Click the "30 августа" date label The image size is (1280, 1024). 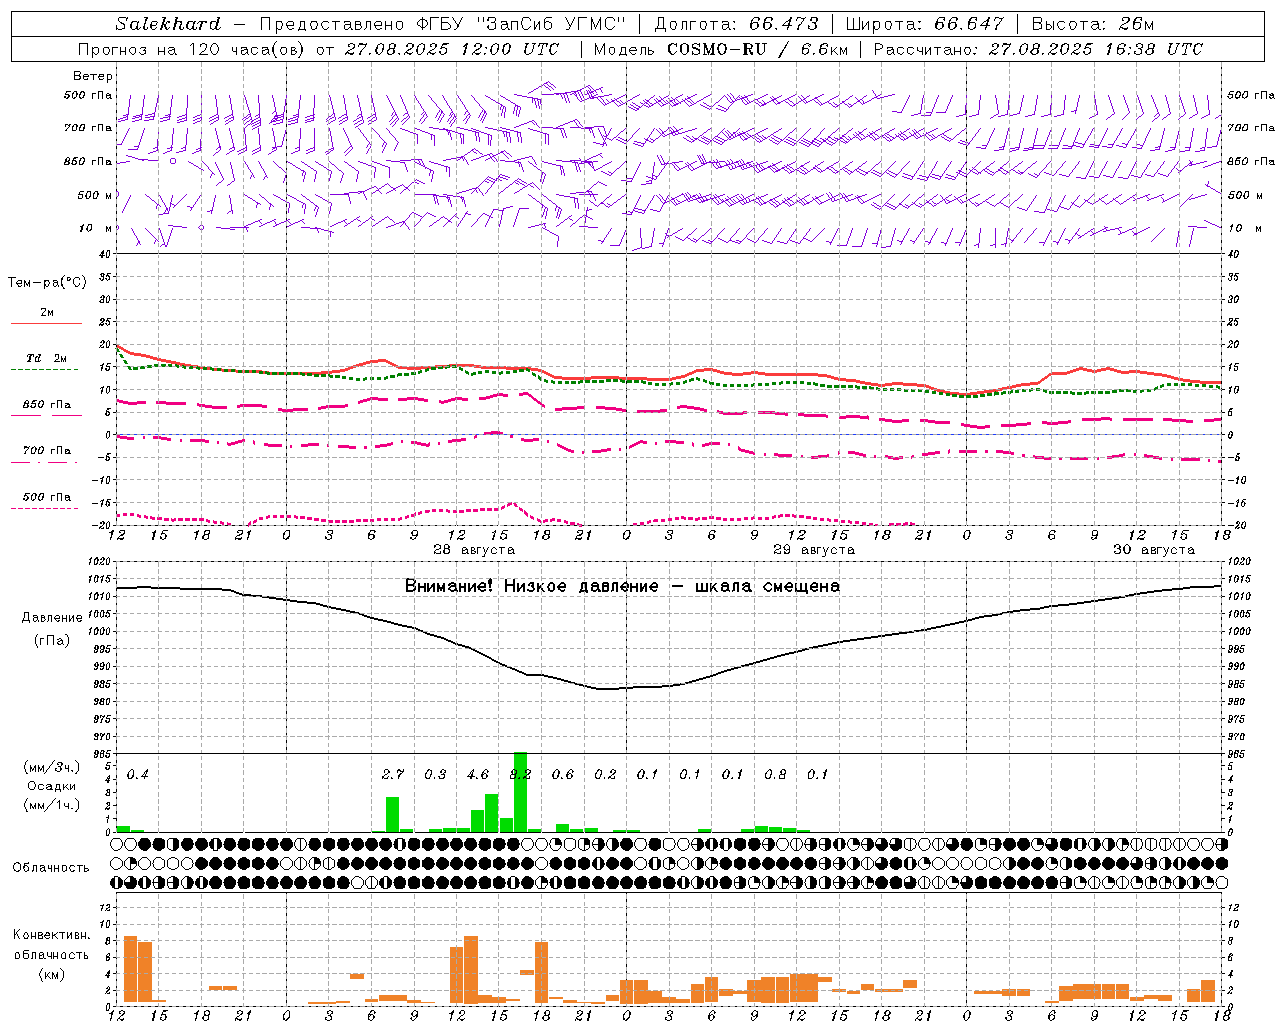click(1154, 550)
